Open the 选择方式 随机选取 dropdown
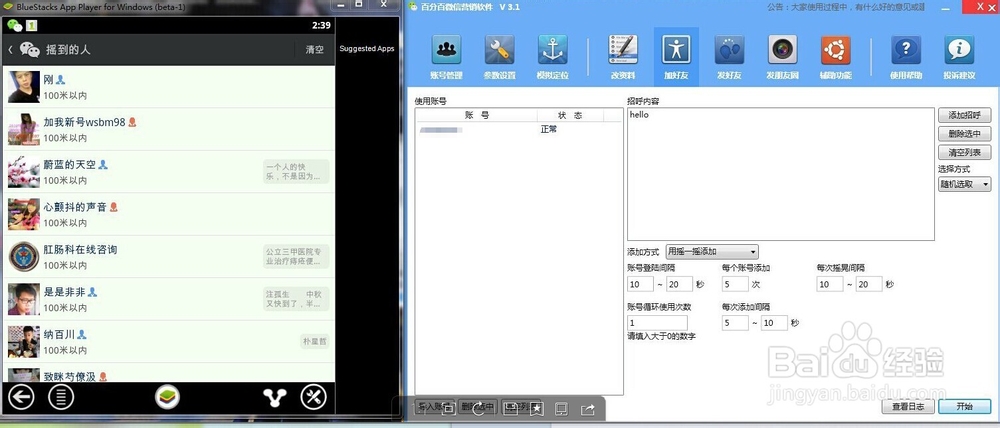Screen dimensions: 1000x428 [x=964, y=184]
